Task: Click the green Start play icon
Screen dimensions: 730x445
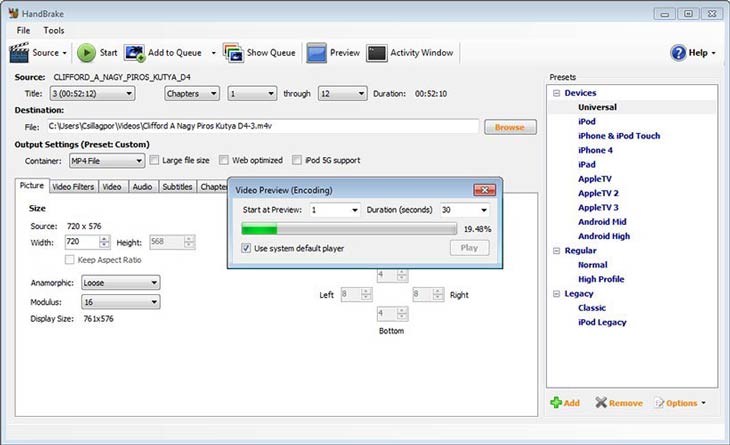Action: 86,53
